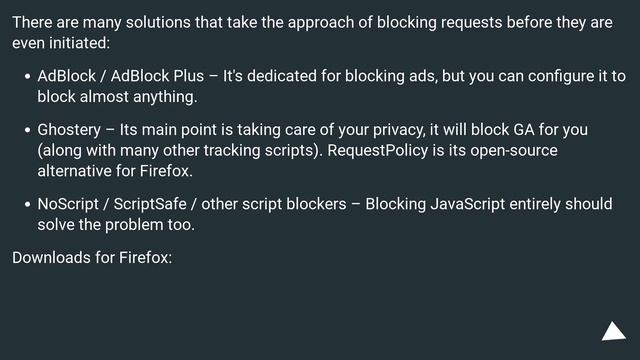
Task: Click the words 'other script blockers'
Action: [273, 204]
